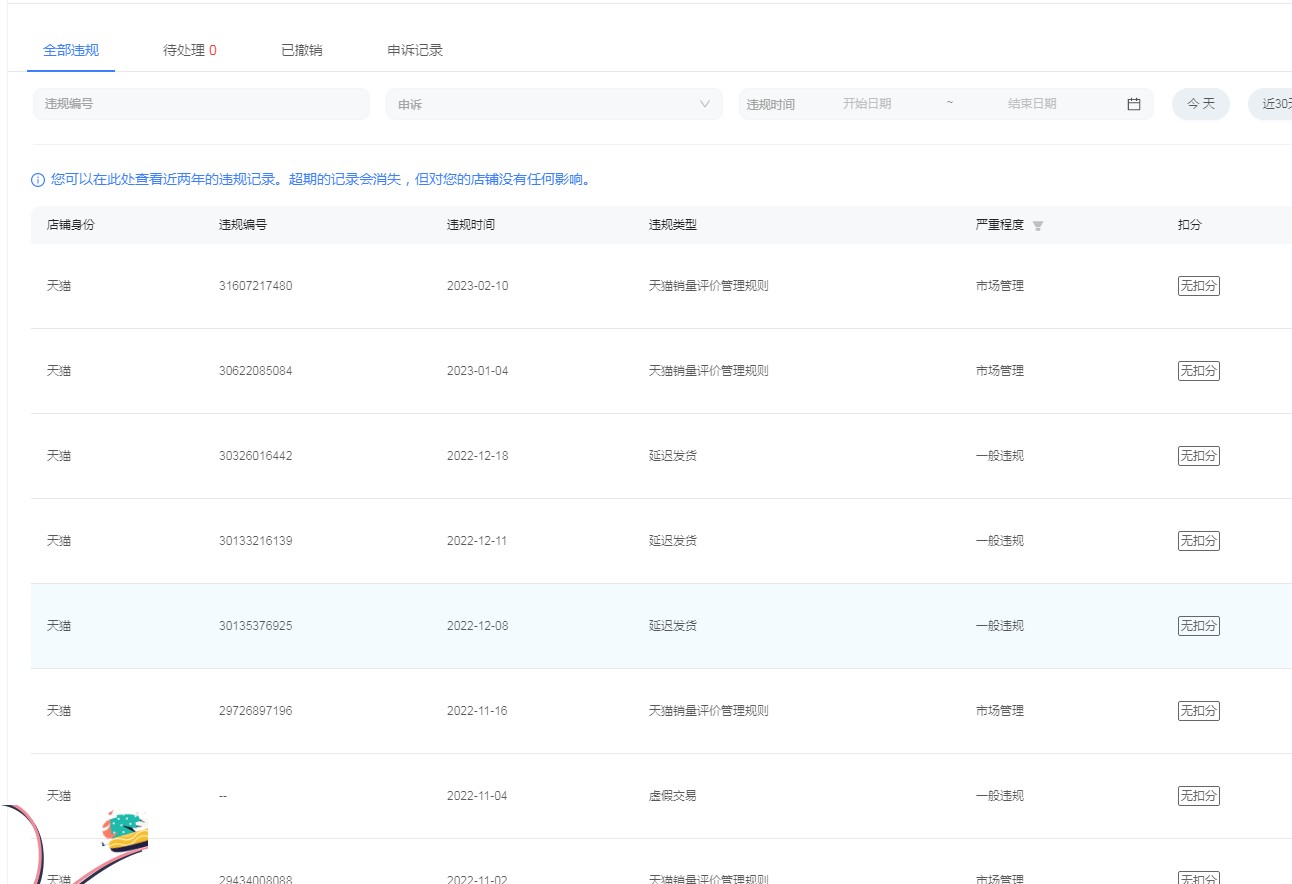The image size is (1292, 884).
Task: Switch to the 全部违规 tab
Action: click(71, 50)
